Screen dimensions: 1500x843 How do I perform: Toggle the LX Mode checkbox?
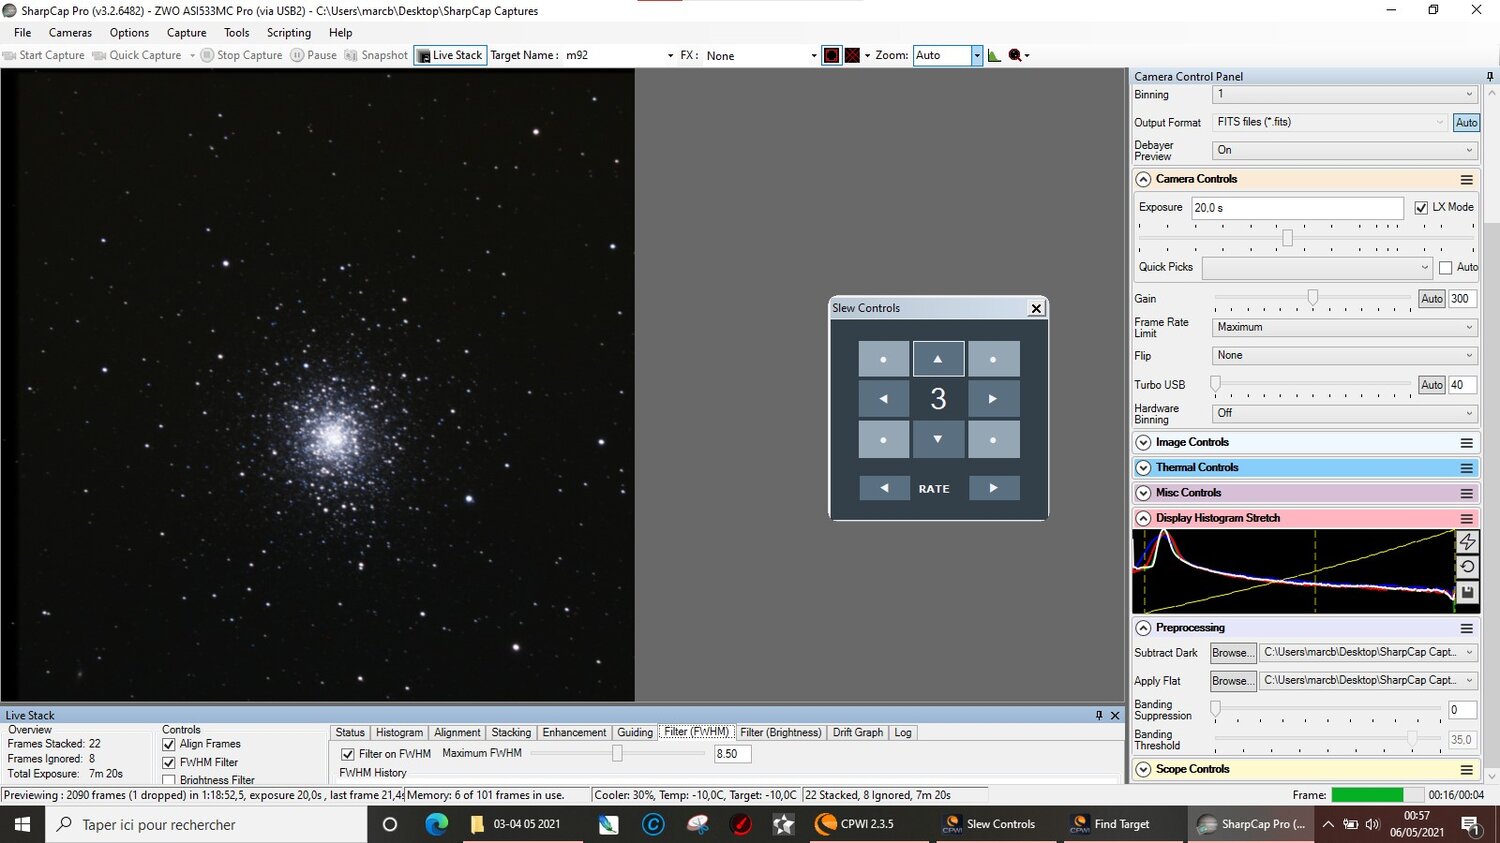coord(1421,207)
